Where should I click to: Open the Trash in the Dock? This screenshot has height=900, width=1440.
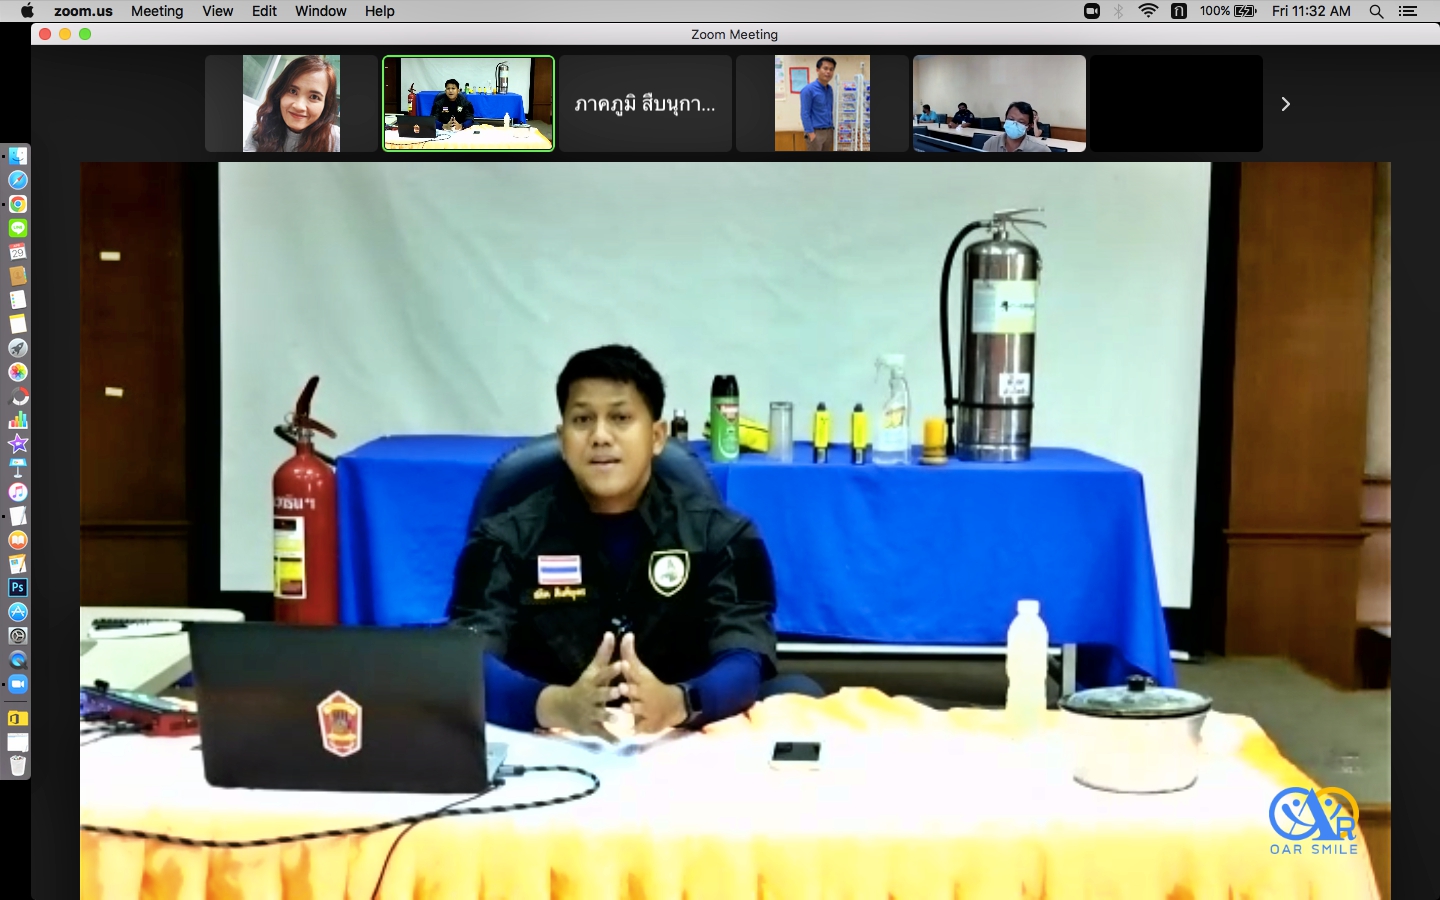[18, 766]
